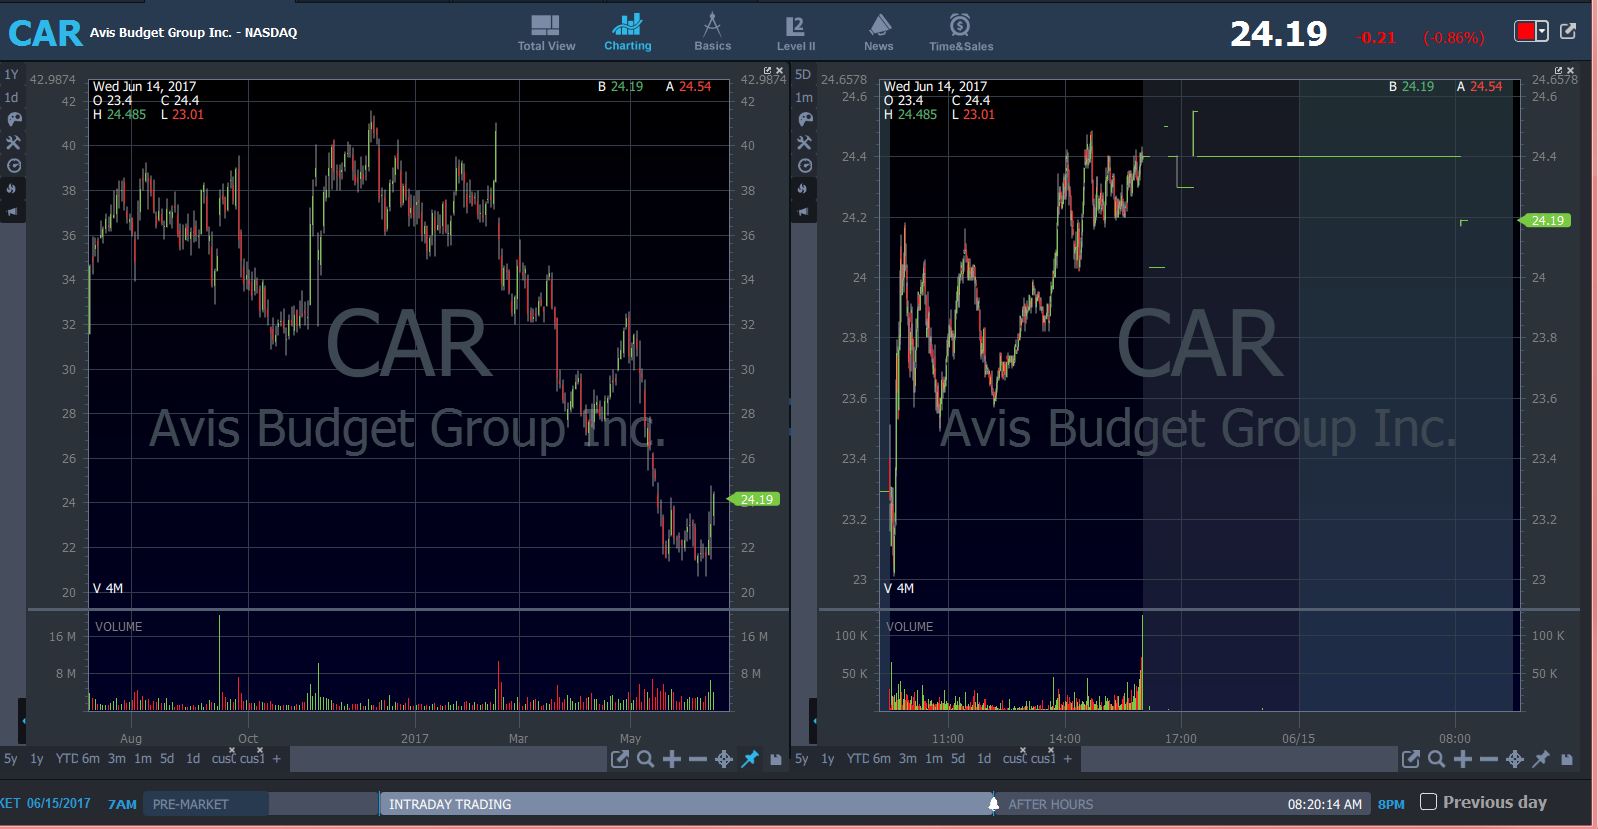
Task: Click the 24.19 price tag on left chart axis
Action: [x=755, y=499]
